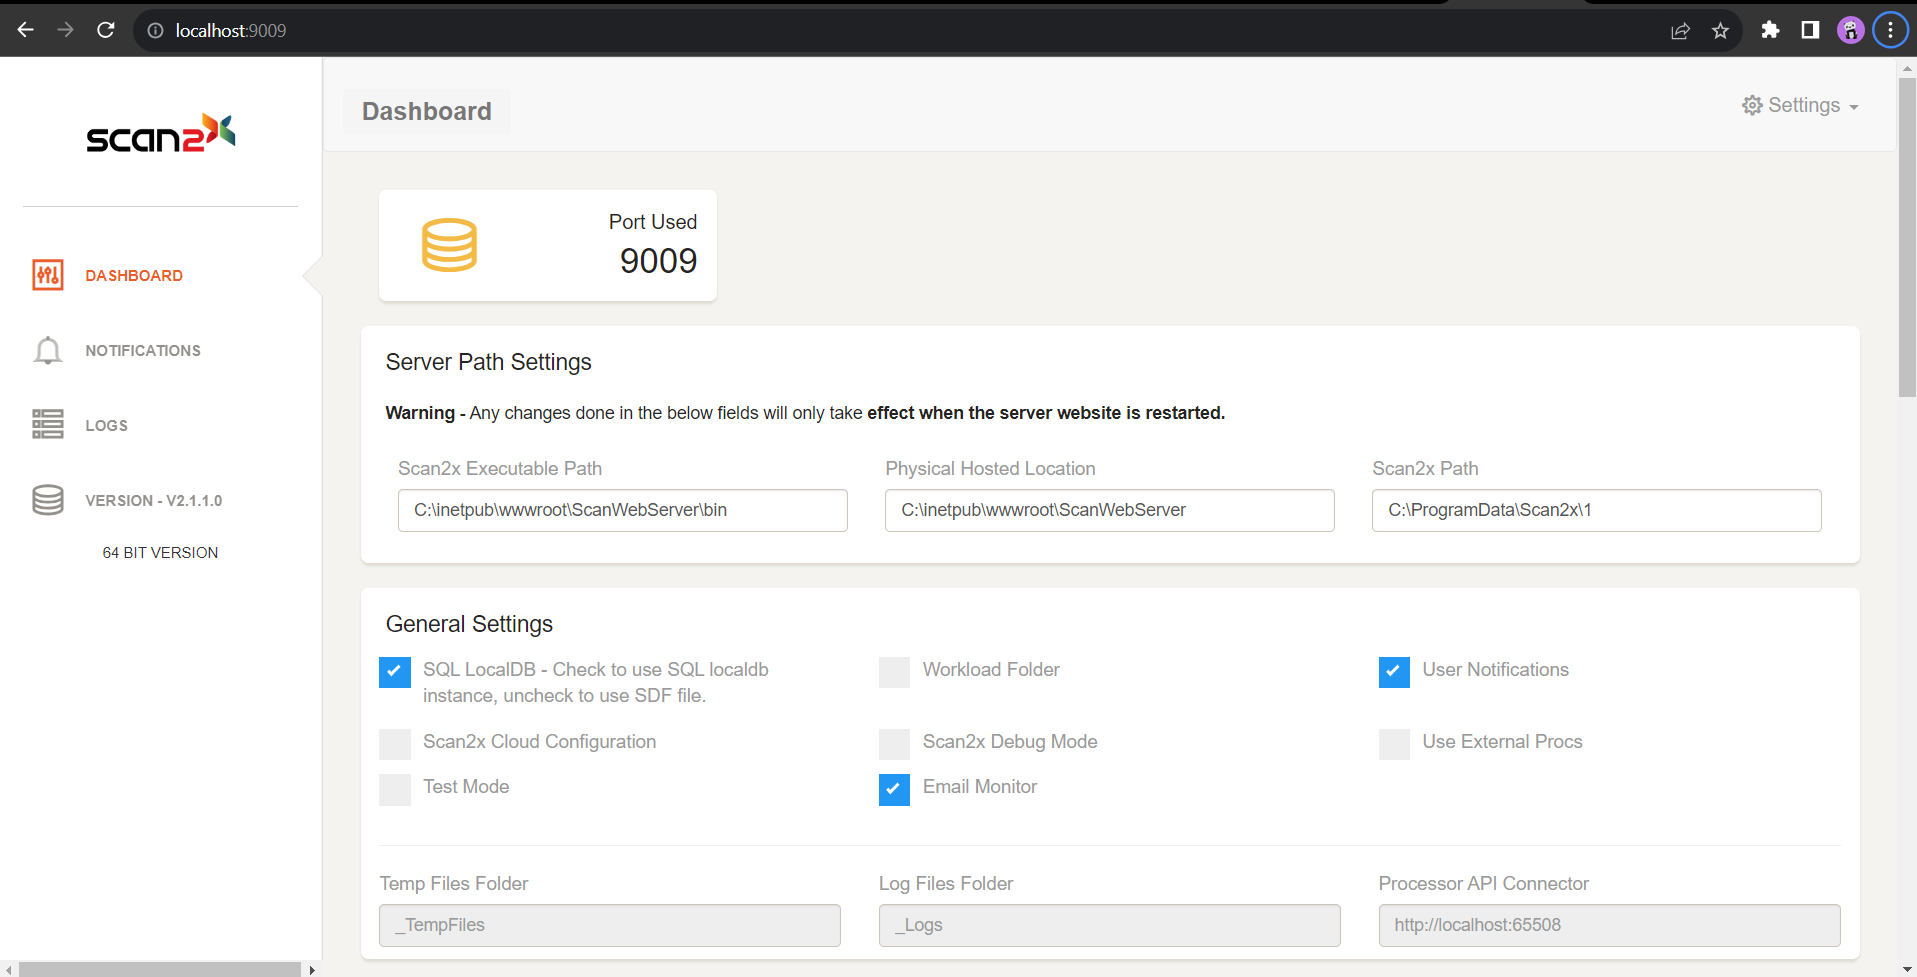Click the 'Port Used' label
This screenshot has width=1917, height=977.
point(653,222)
